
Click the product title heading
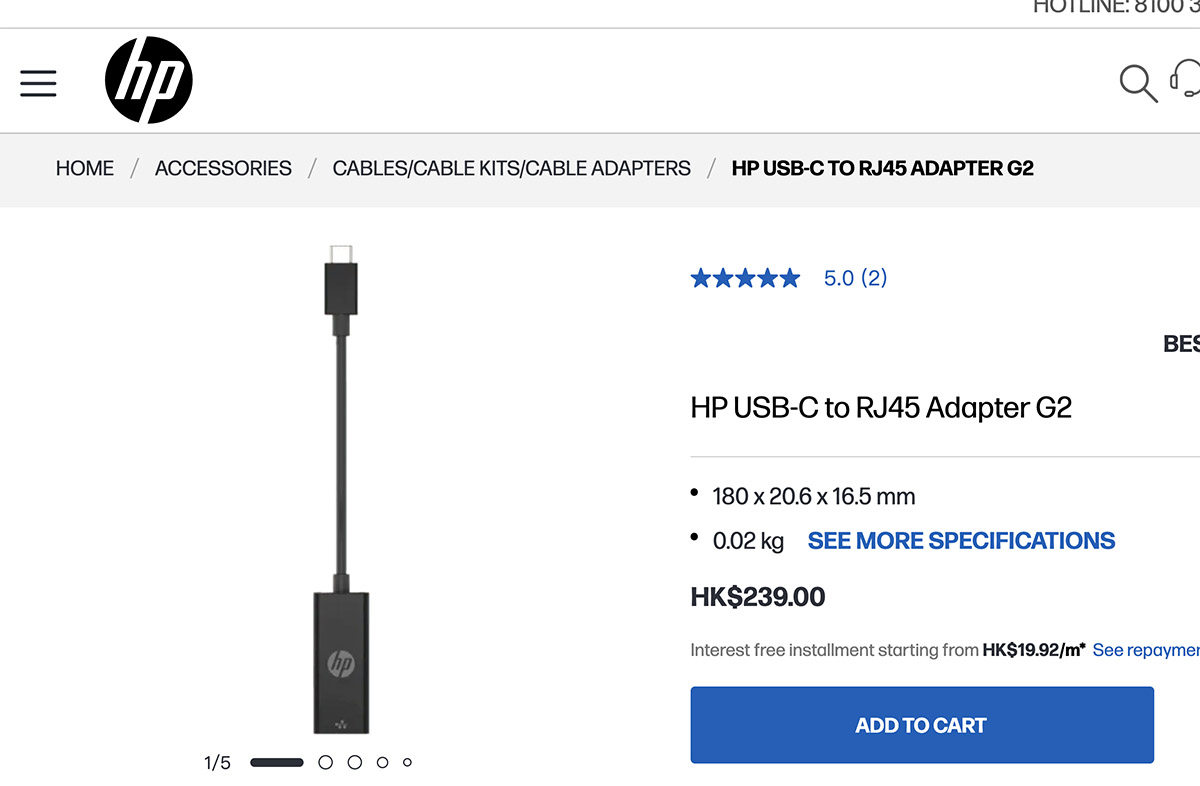[x=880, y=408]
